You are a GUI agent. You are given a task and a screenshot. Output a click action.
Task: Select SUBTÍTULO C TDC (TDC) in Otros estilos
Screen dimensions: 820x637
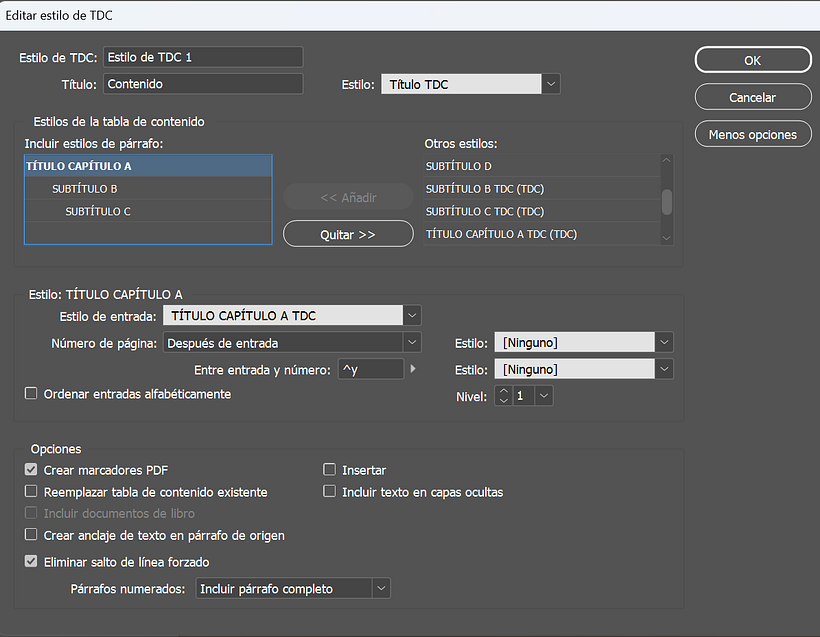pos(542,211)
